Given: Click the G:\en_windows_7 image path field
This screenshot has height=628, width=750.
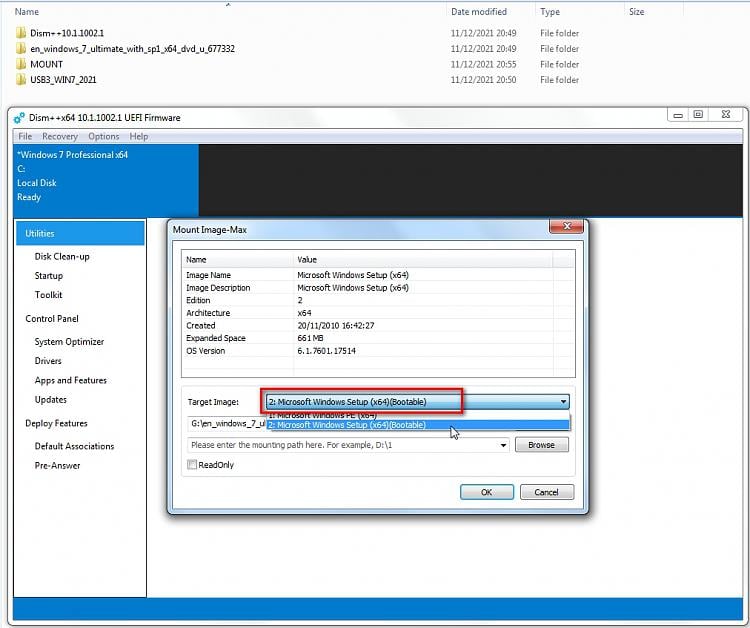Looking at the screenshot, I should coord(227,424).
